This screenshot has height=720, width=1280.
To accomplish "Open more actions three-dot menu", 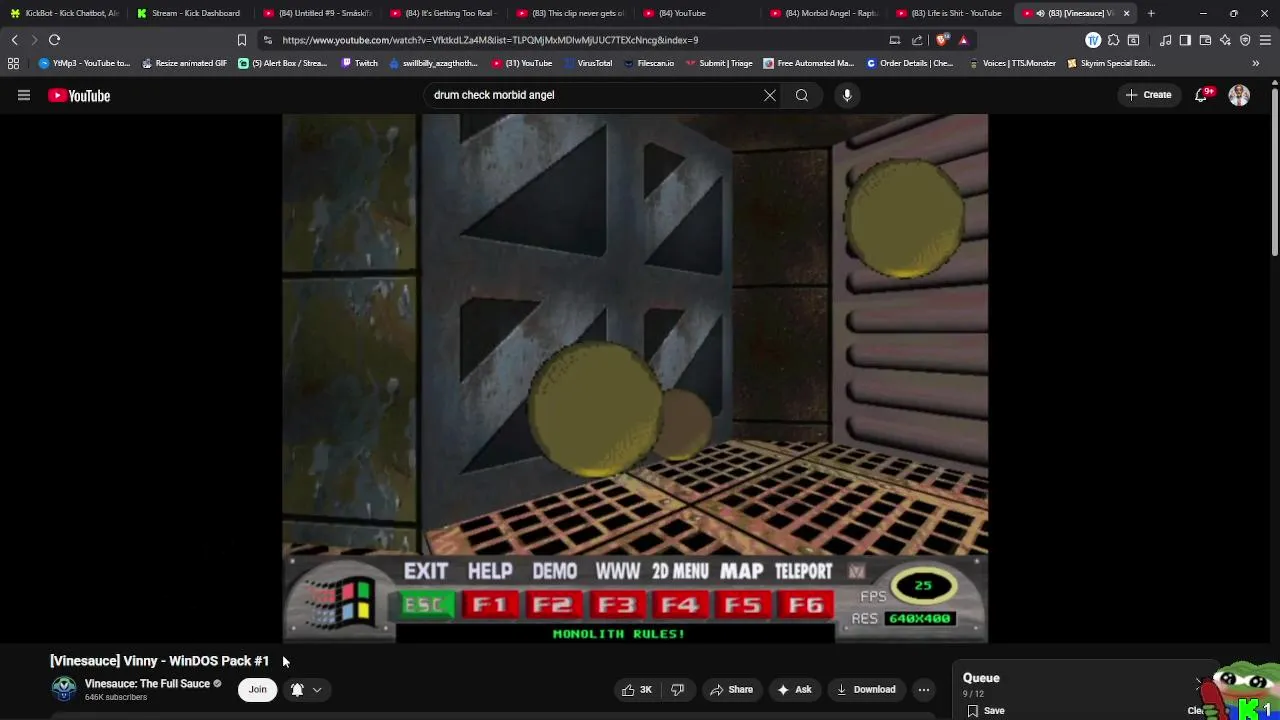I will [924, 689].
